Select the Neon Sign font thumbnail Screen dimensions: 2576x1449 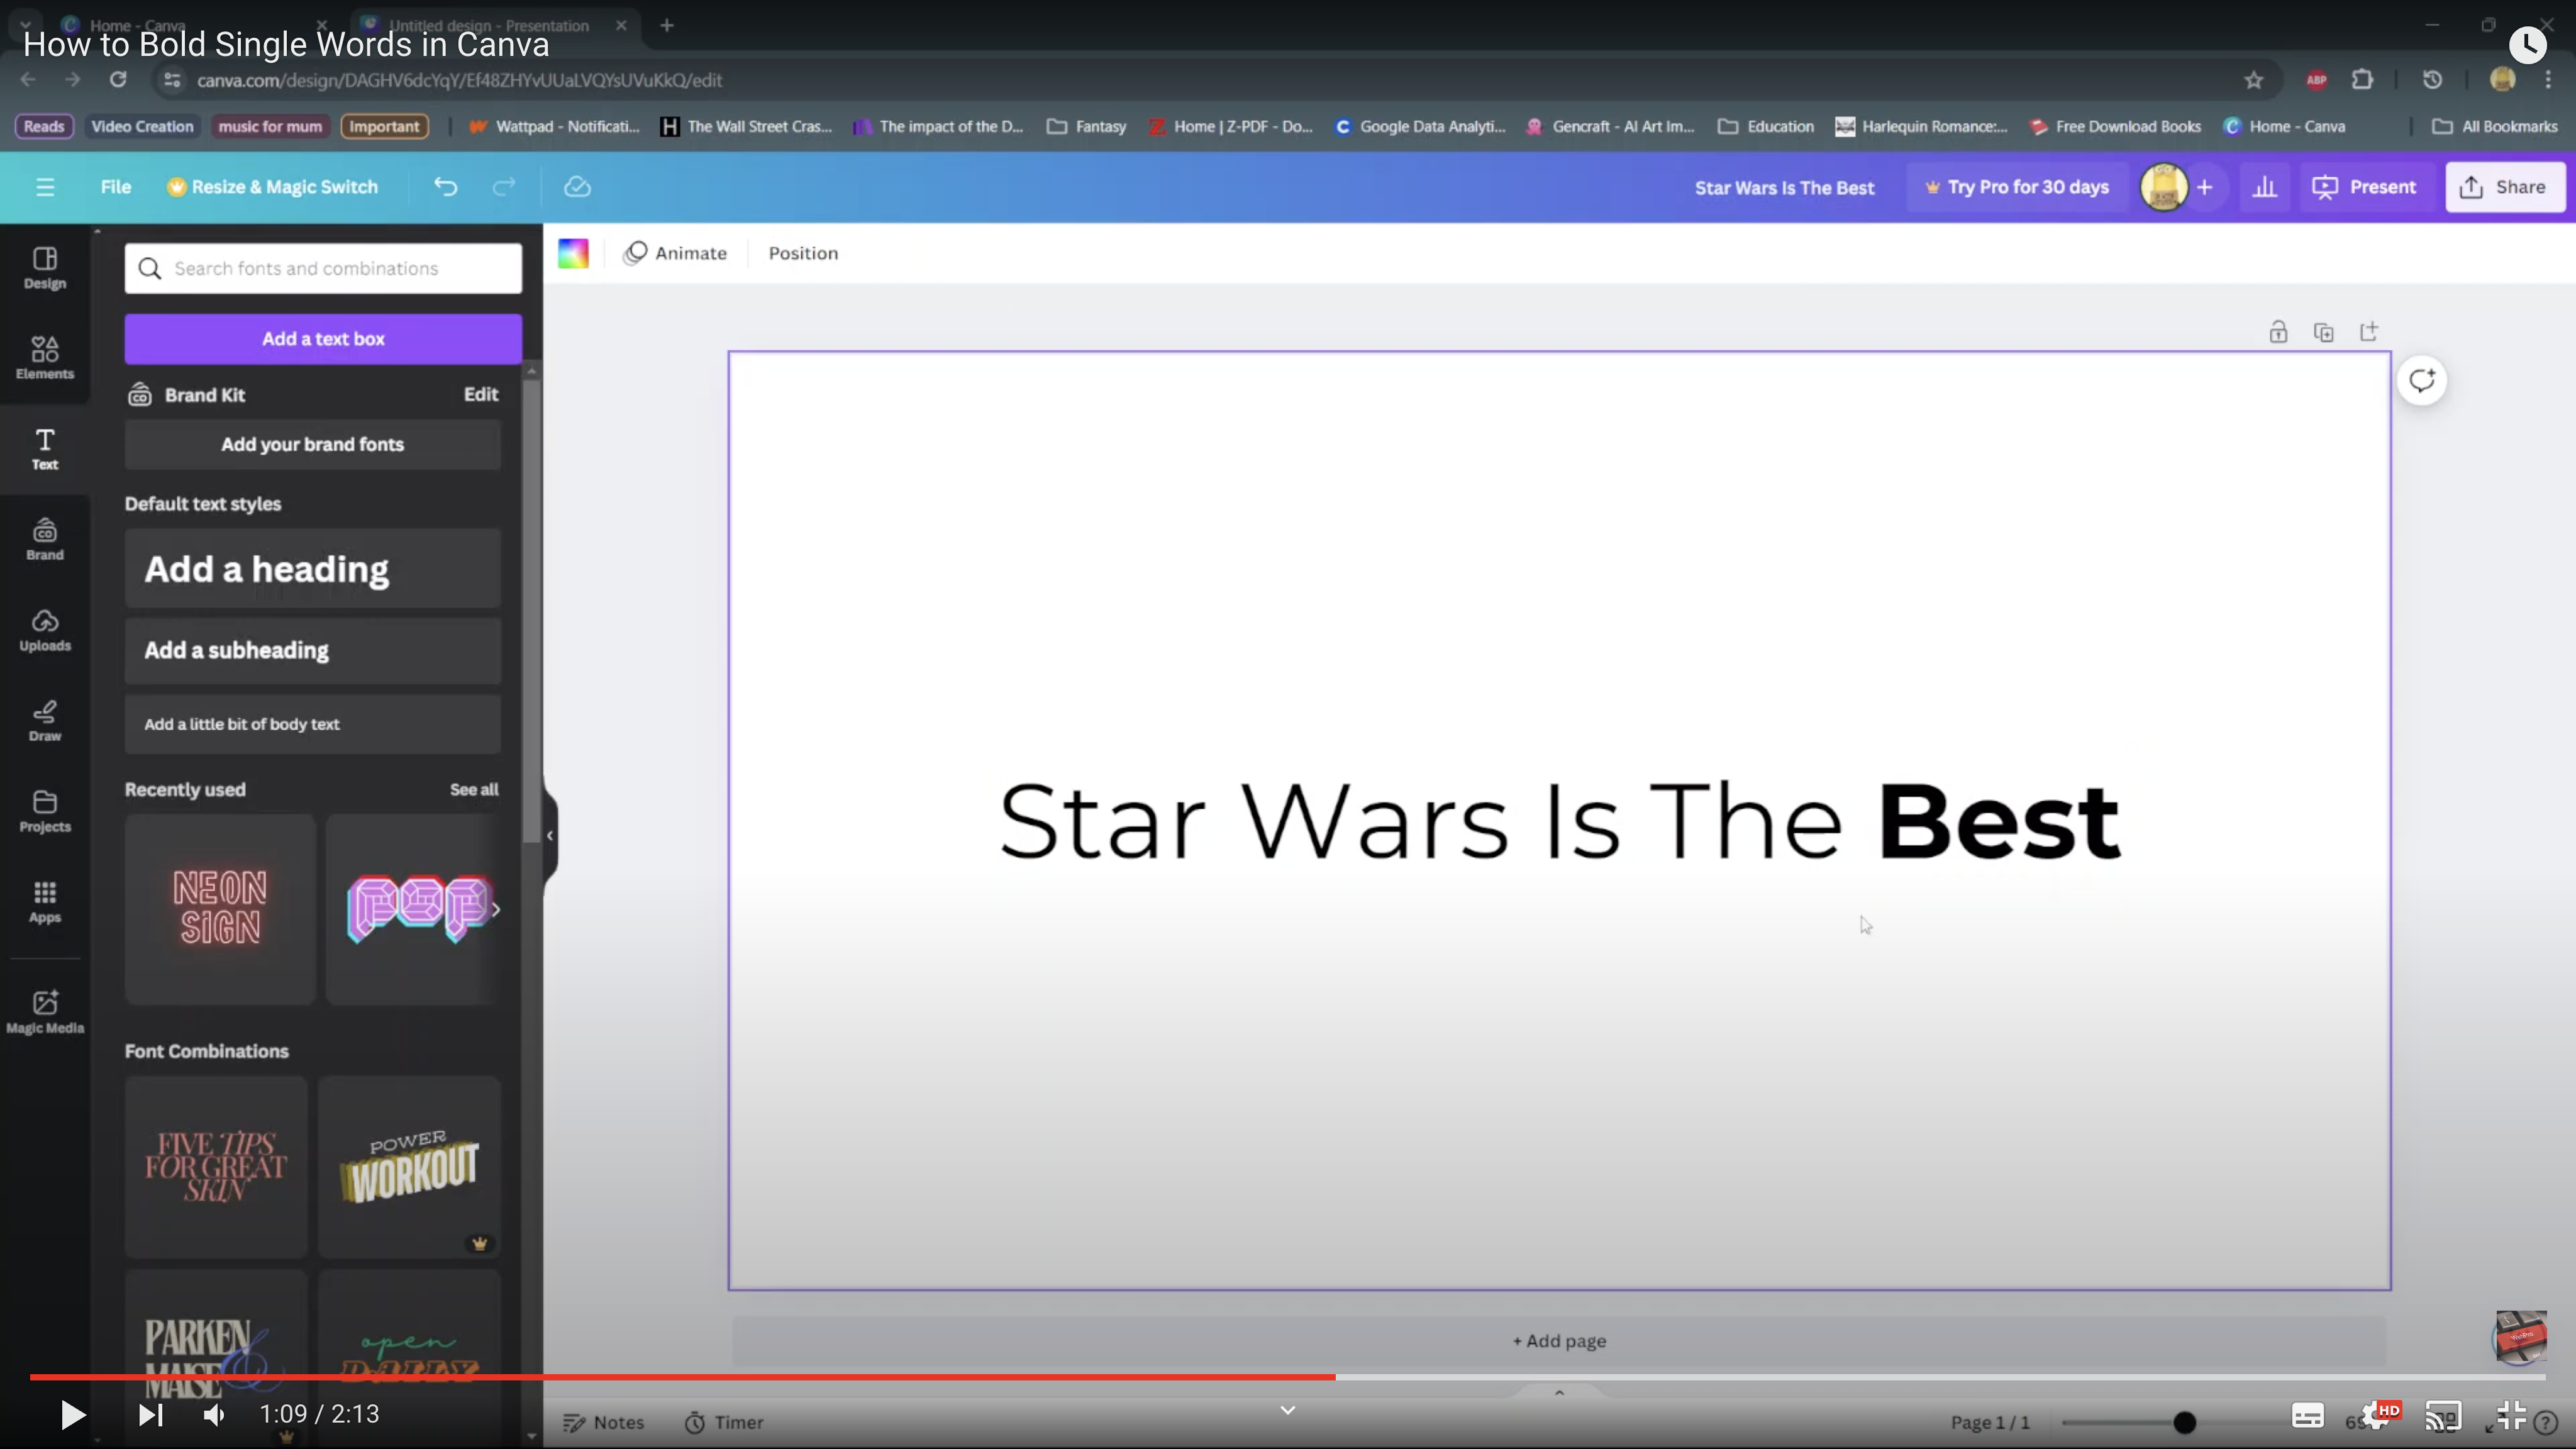point(220,908)
